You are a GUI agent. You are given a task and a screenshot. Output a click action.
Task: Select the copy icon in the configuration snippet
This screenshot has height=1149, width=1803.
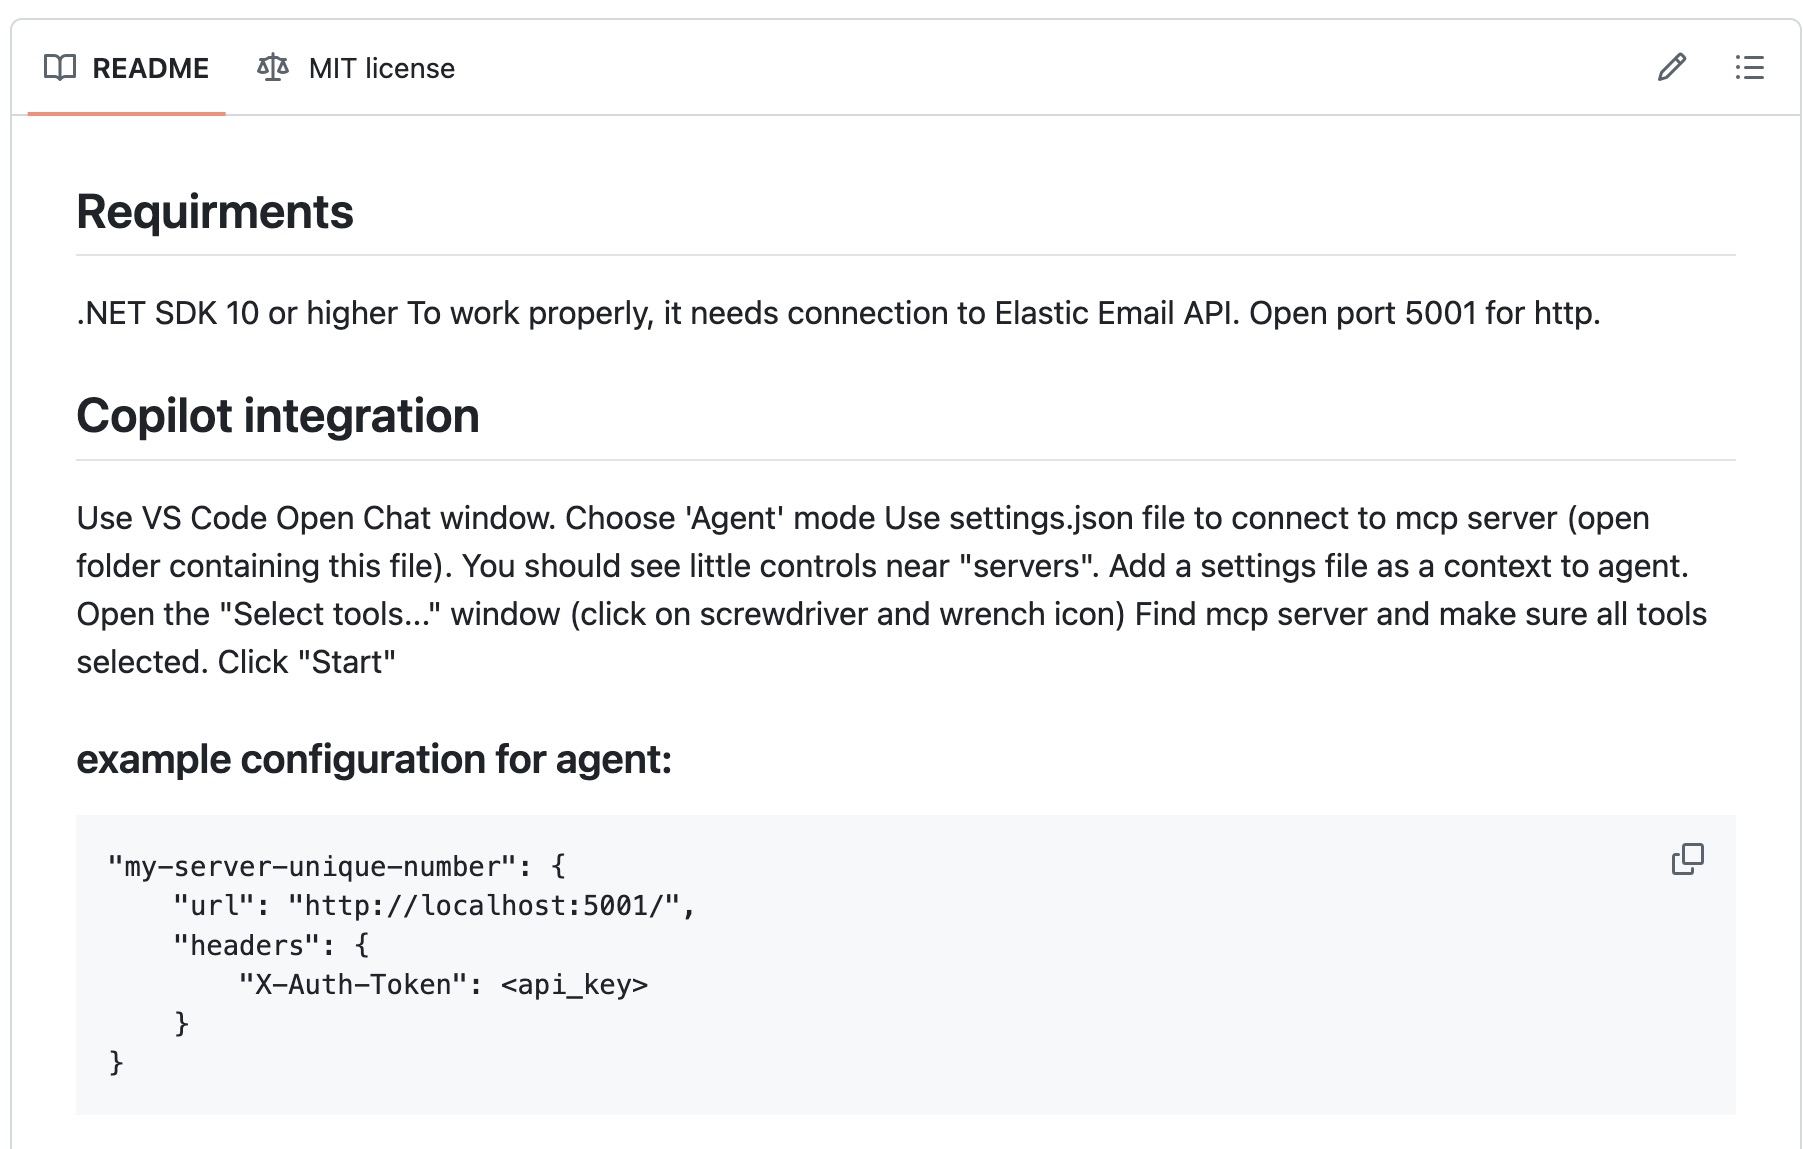(x=1687, y=858)
